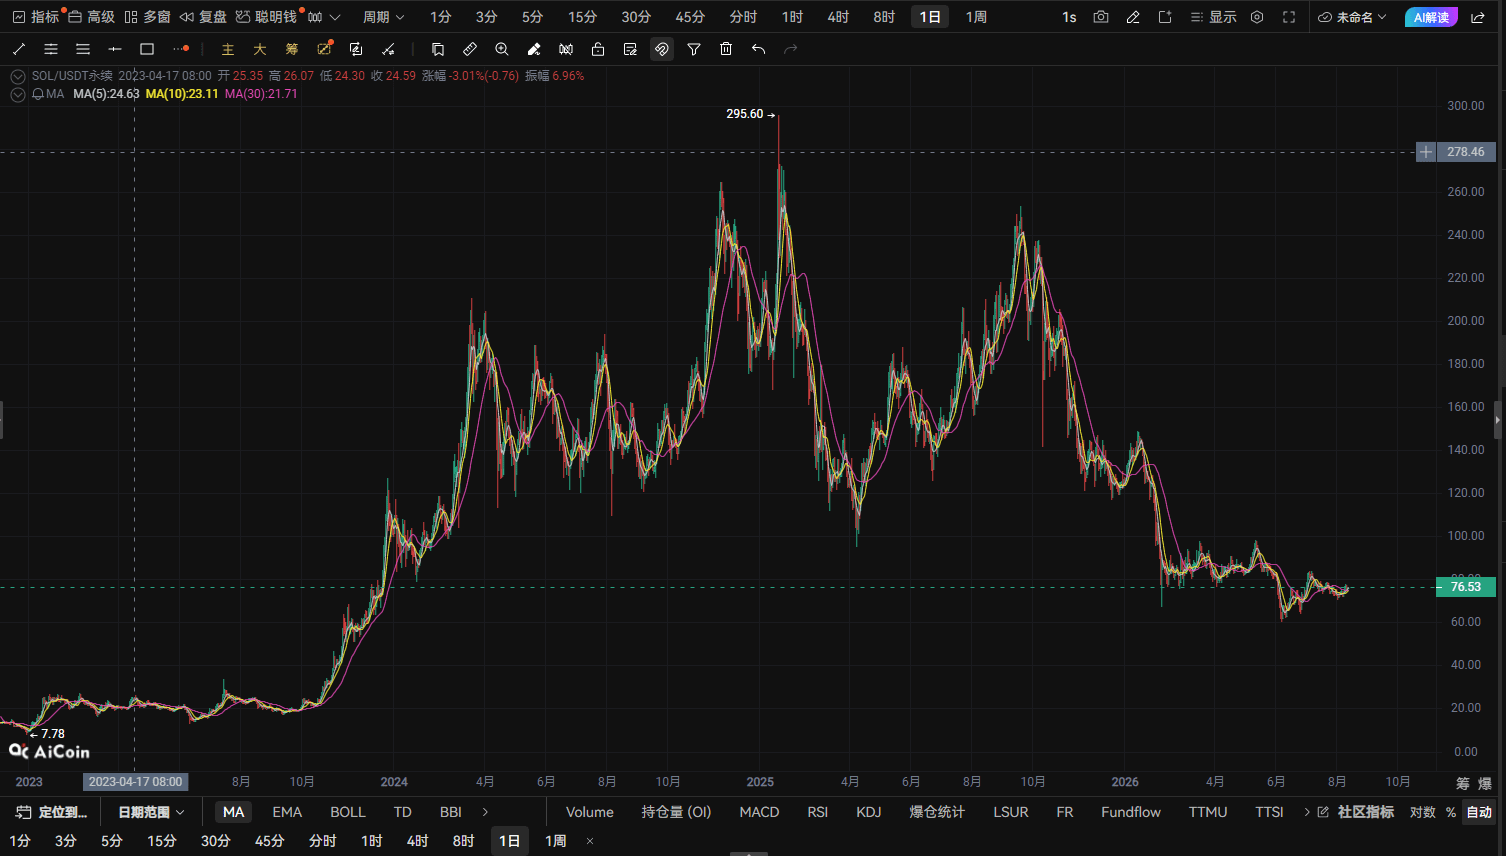Click the 显示 display options button
The image size is (1506, 856).
[1213, 17]
